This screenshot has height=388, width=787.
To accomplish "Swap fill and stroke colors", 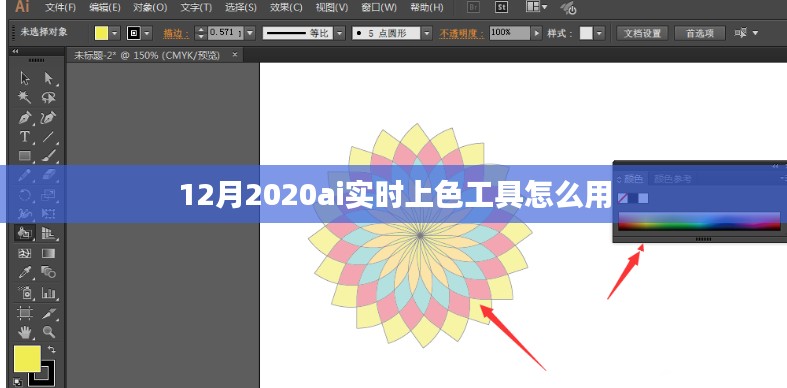I will (51, 350).
